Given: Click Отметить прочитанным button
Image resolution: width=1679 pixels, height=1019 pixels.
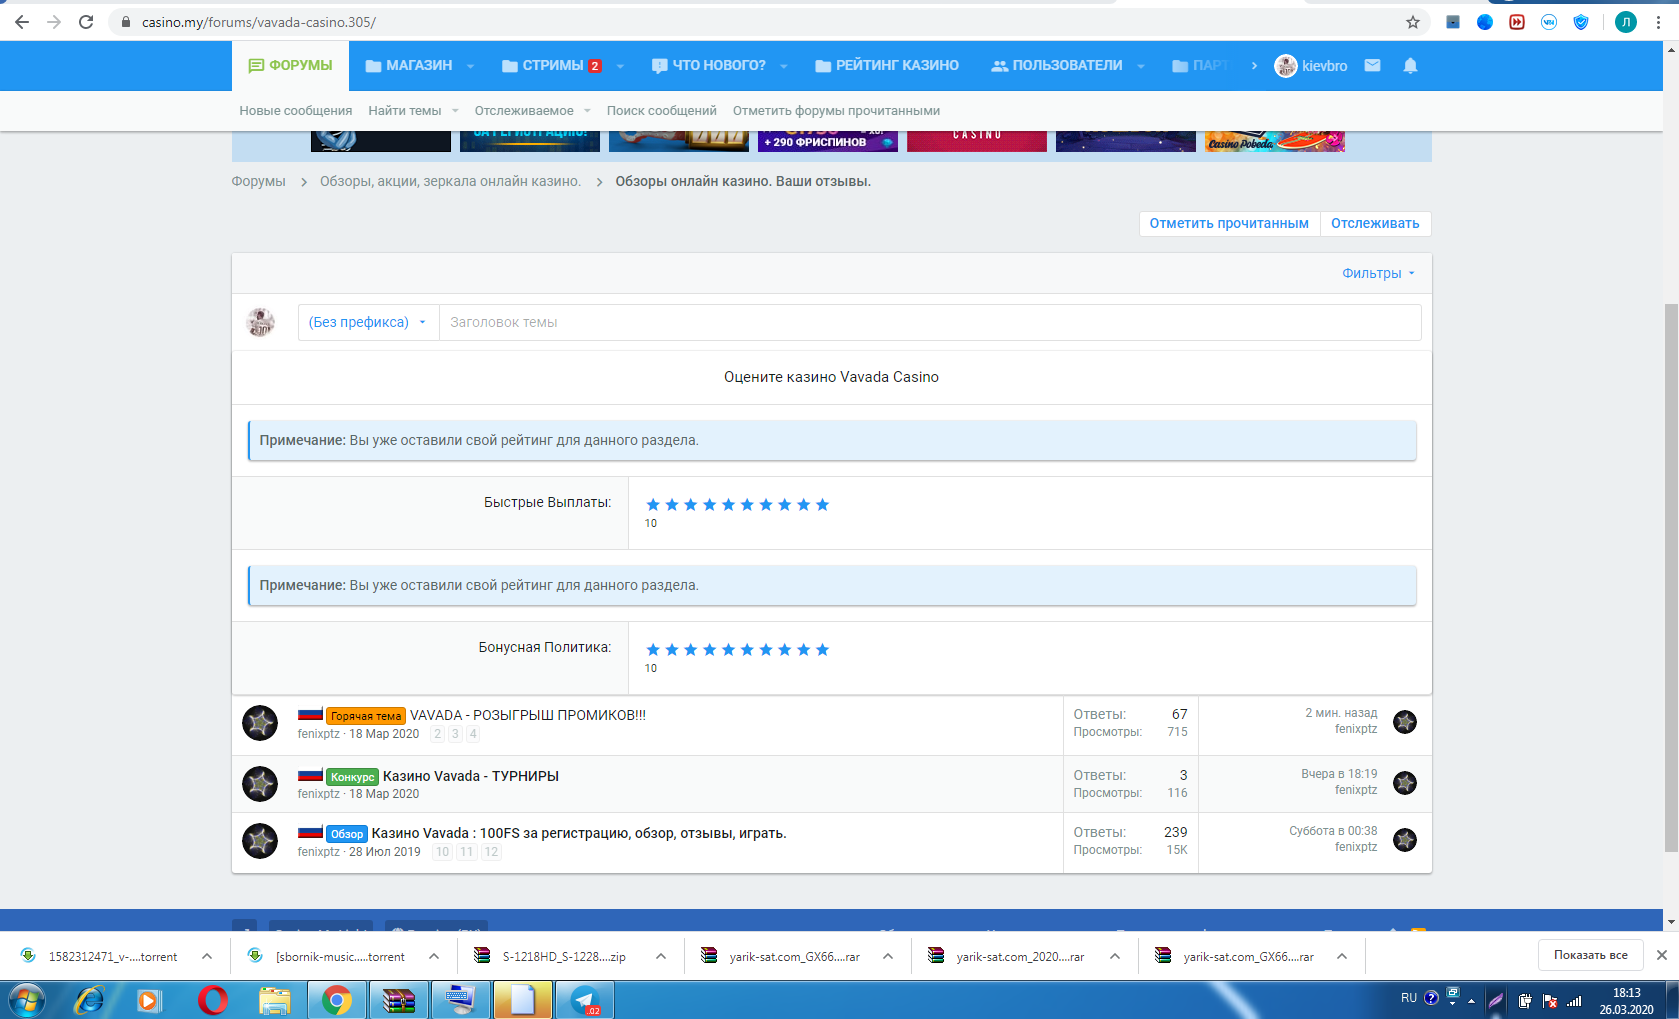Looking at the screenshot, I should click(1229, 223).
